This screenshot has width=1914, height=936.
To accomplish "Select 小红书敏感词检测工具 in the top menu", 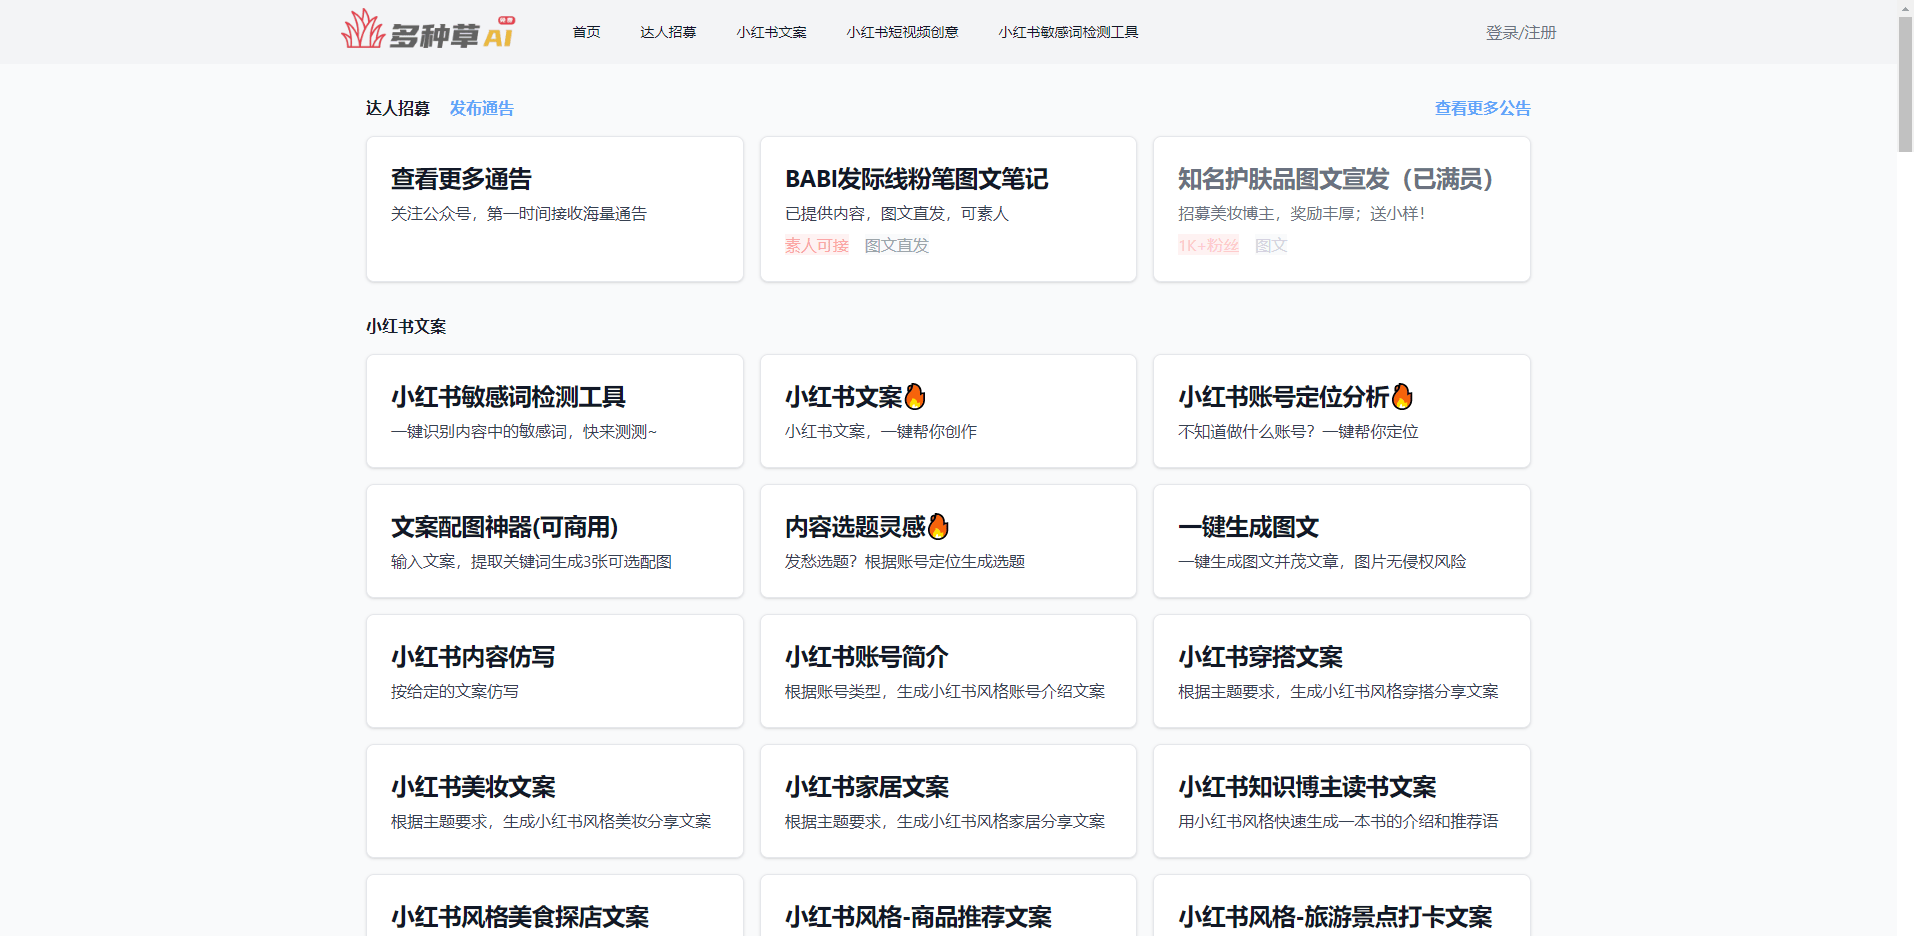I will pyautogui.click(x=1068, y=32).
